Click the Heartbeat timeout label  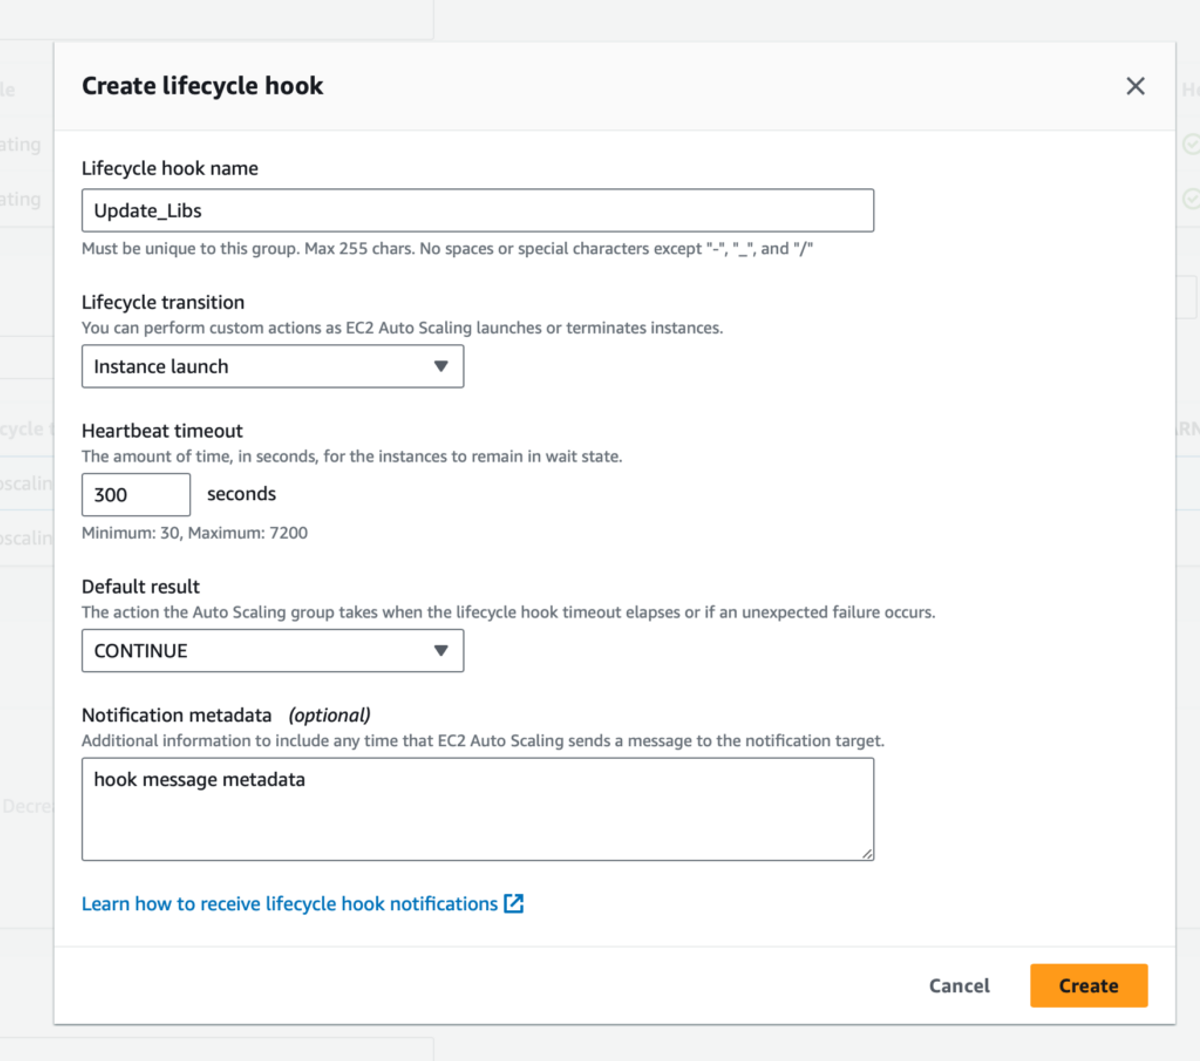(x=162, y=431)
